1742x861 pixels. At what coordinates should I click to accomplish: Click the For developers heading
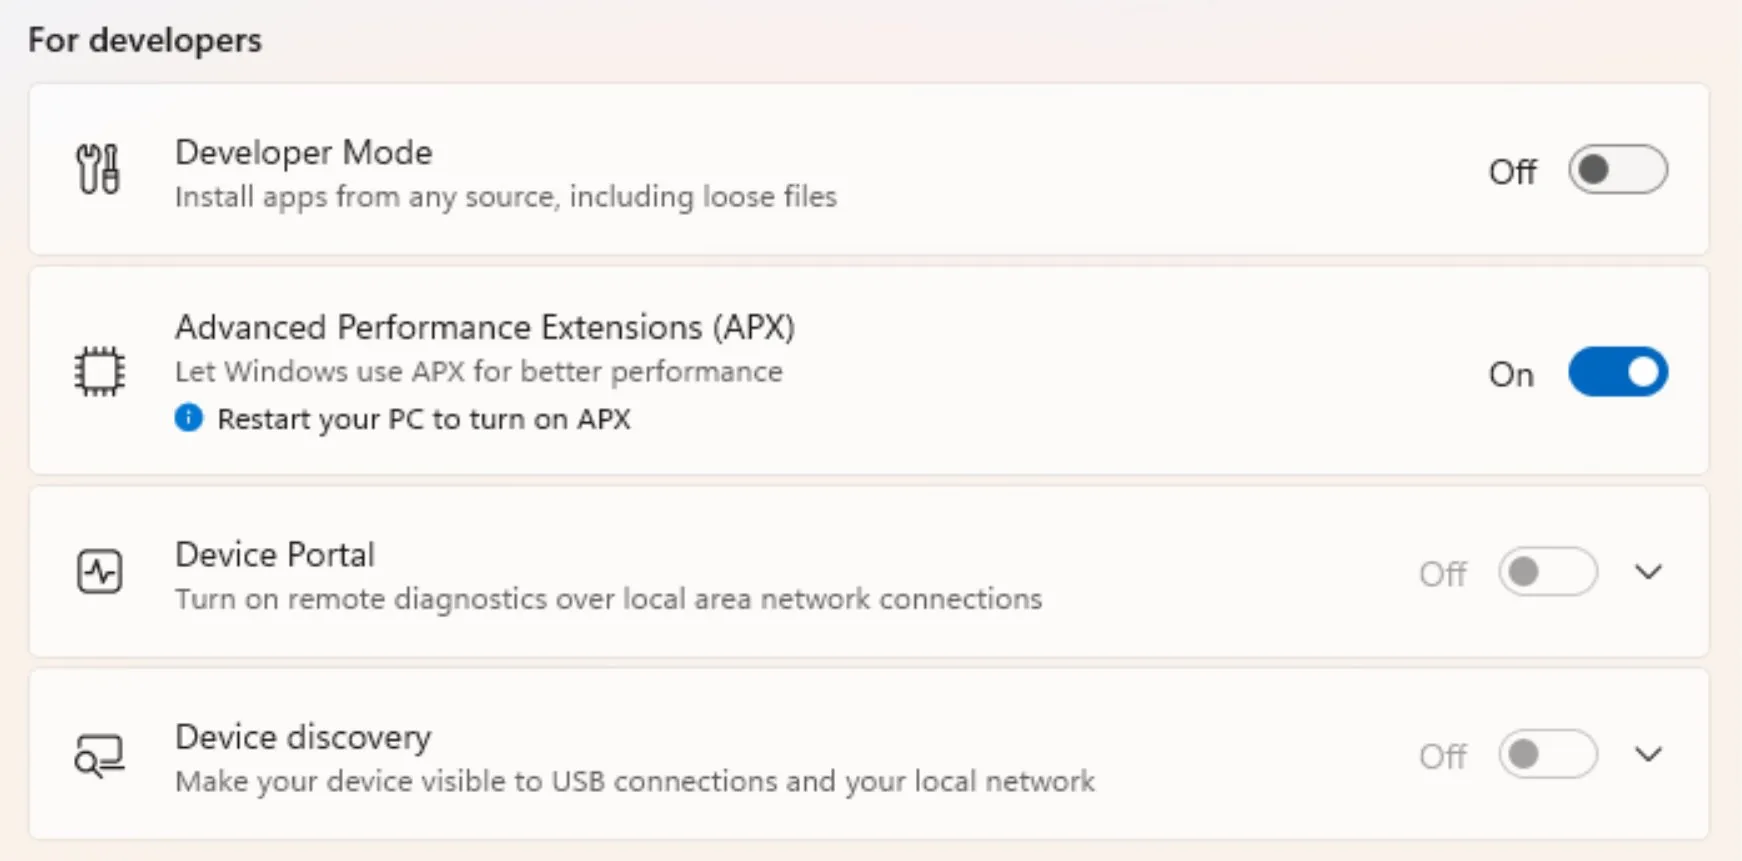pos(145,40)
